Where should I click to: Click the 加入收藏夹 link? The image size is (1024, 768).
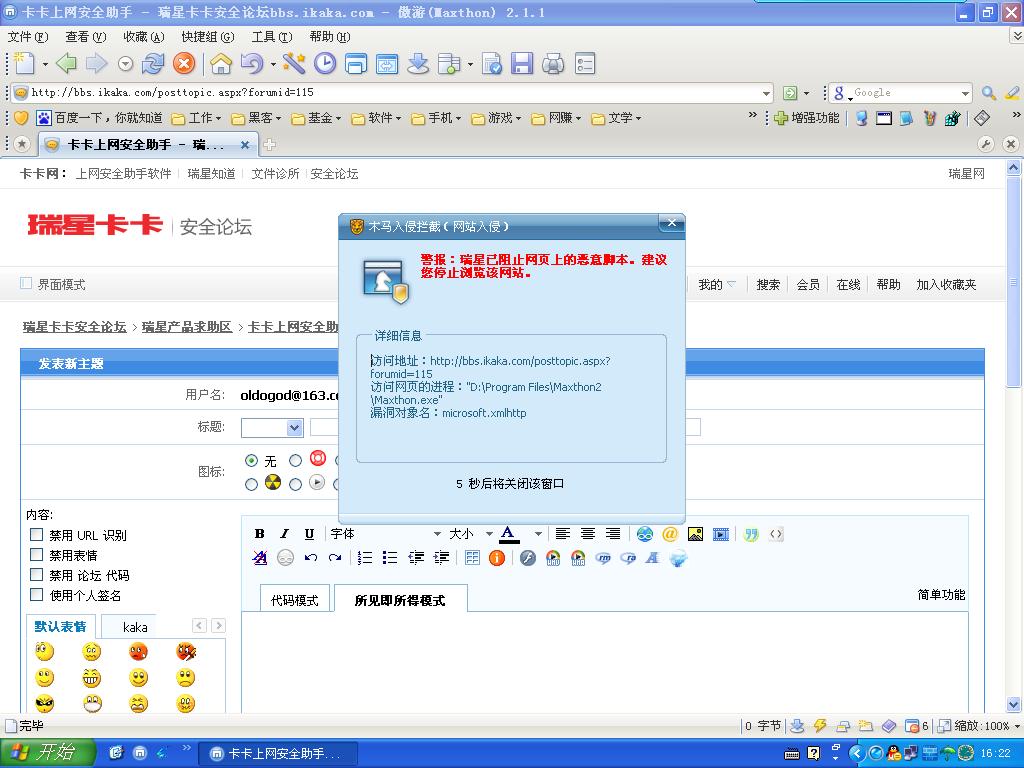pyautogui.click(x=946, y=284)
